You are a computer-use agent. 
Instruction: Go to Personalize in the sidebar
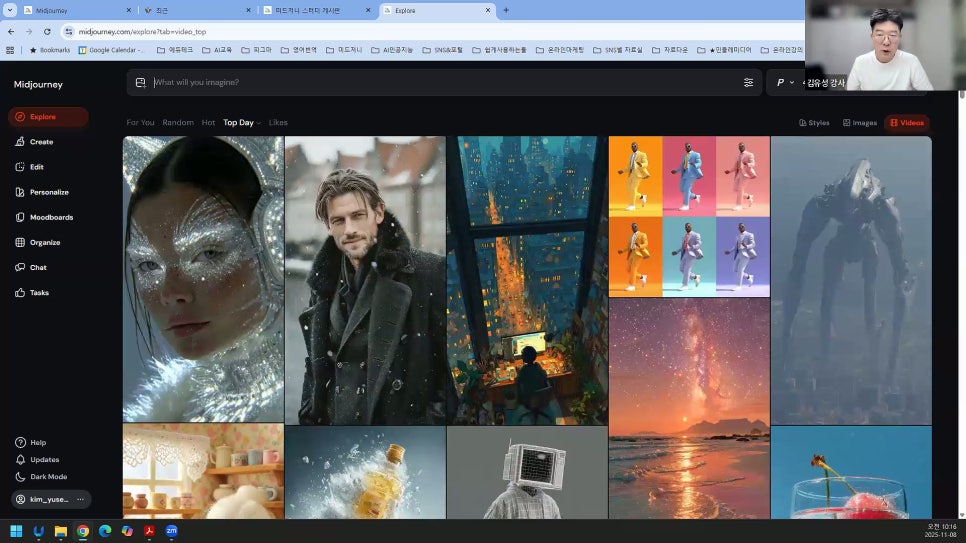tap(48, 192)
